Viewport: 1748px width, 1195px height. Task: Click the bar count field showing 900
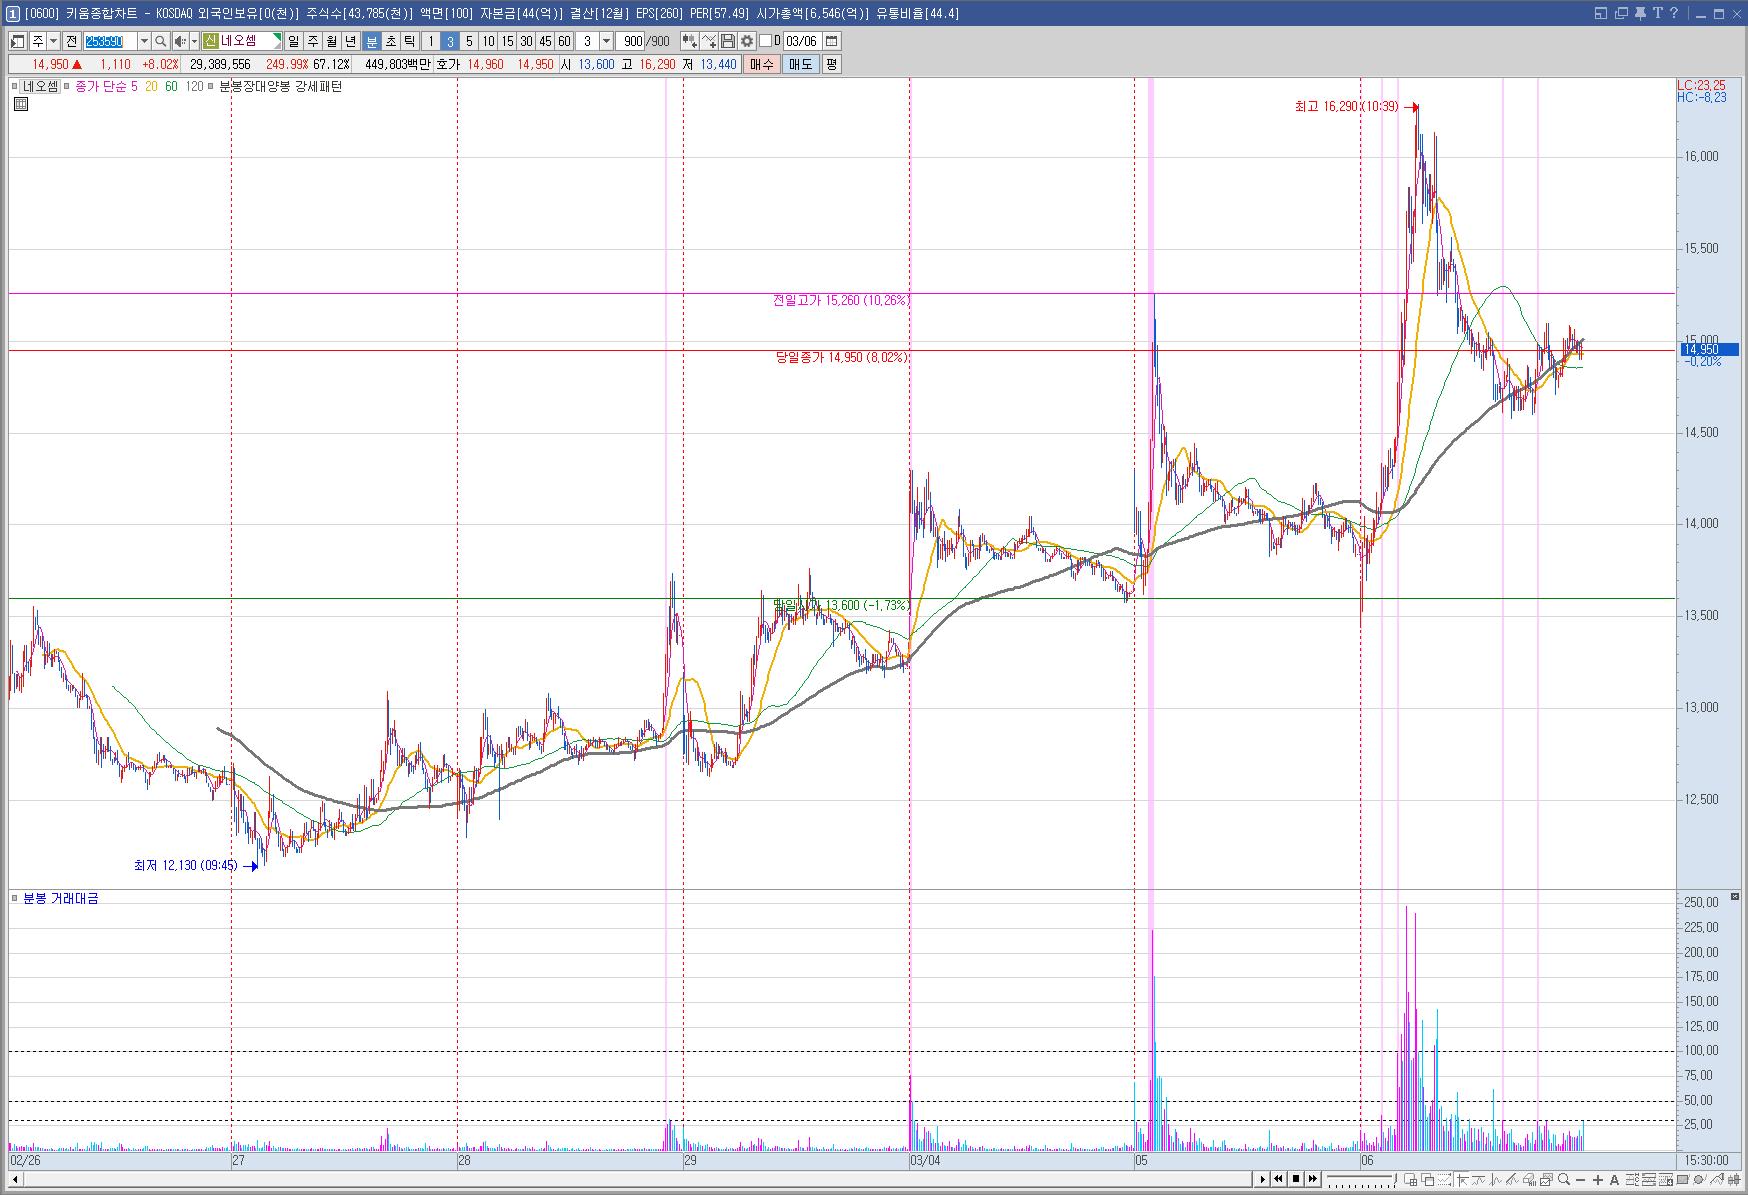631,41
